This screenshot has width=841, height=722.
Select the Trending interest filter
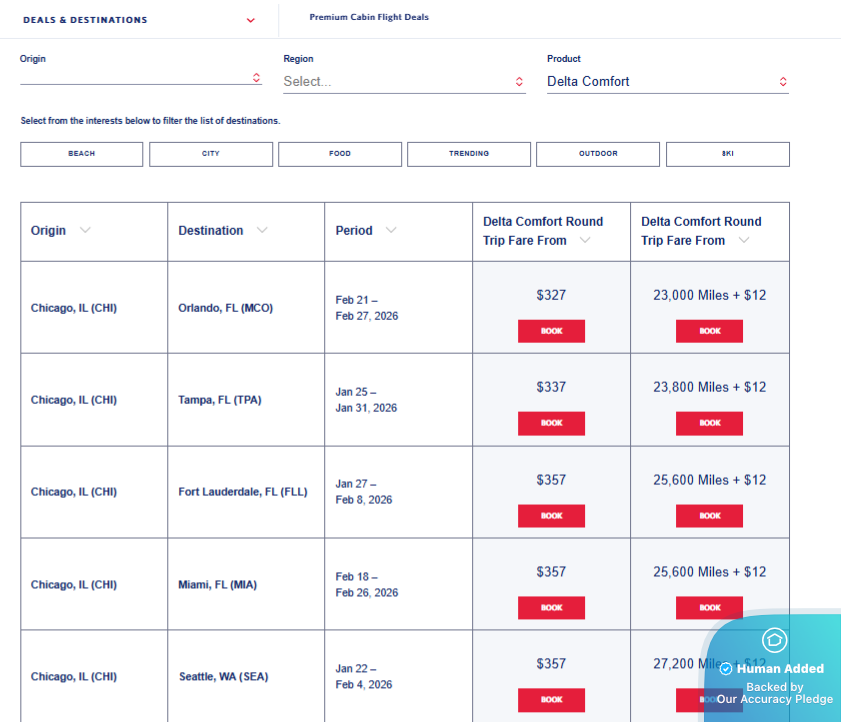(x=469, y=154)
